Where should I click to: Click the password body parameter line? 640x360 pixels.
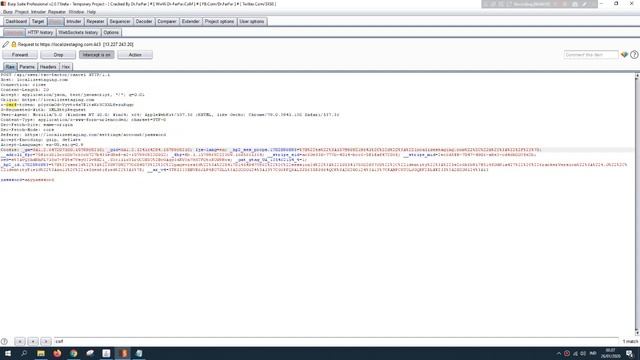[x=27, y=180]
